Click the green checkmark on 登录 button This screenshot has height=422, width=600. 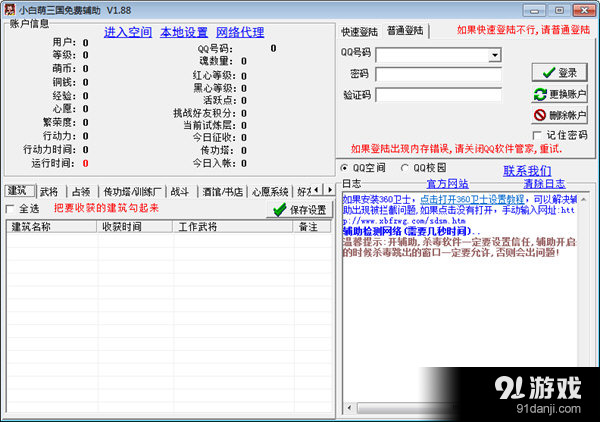tap(549, 72)
